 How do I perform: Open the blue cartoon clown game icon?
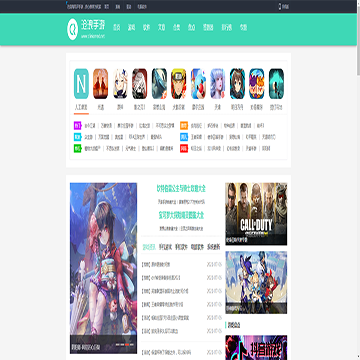(x=198, y=84)
